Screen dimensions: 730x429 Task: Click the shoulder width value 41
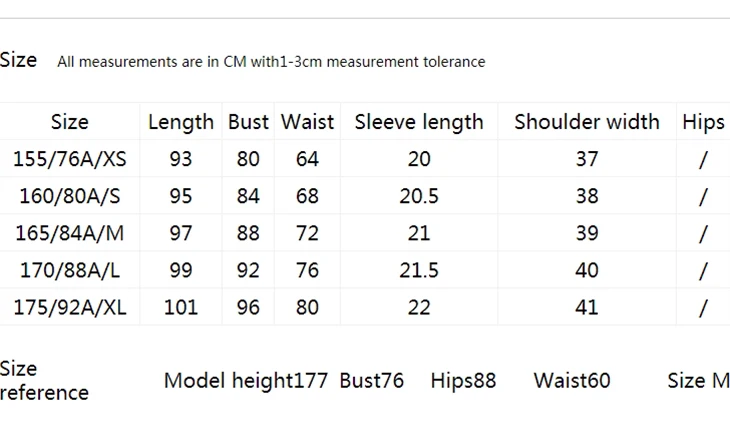[587, 307]
